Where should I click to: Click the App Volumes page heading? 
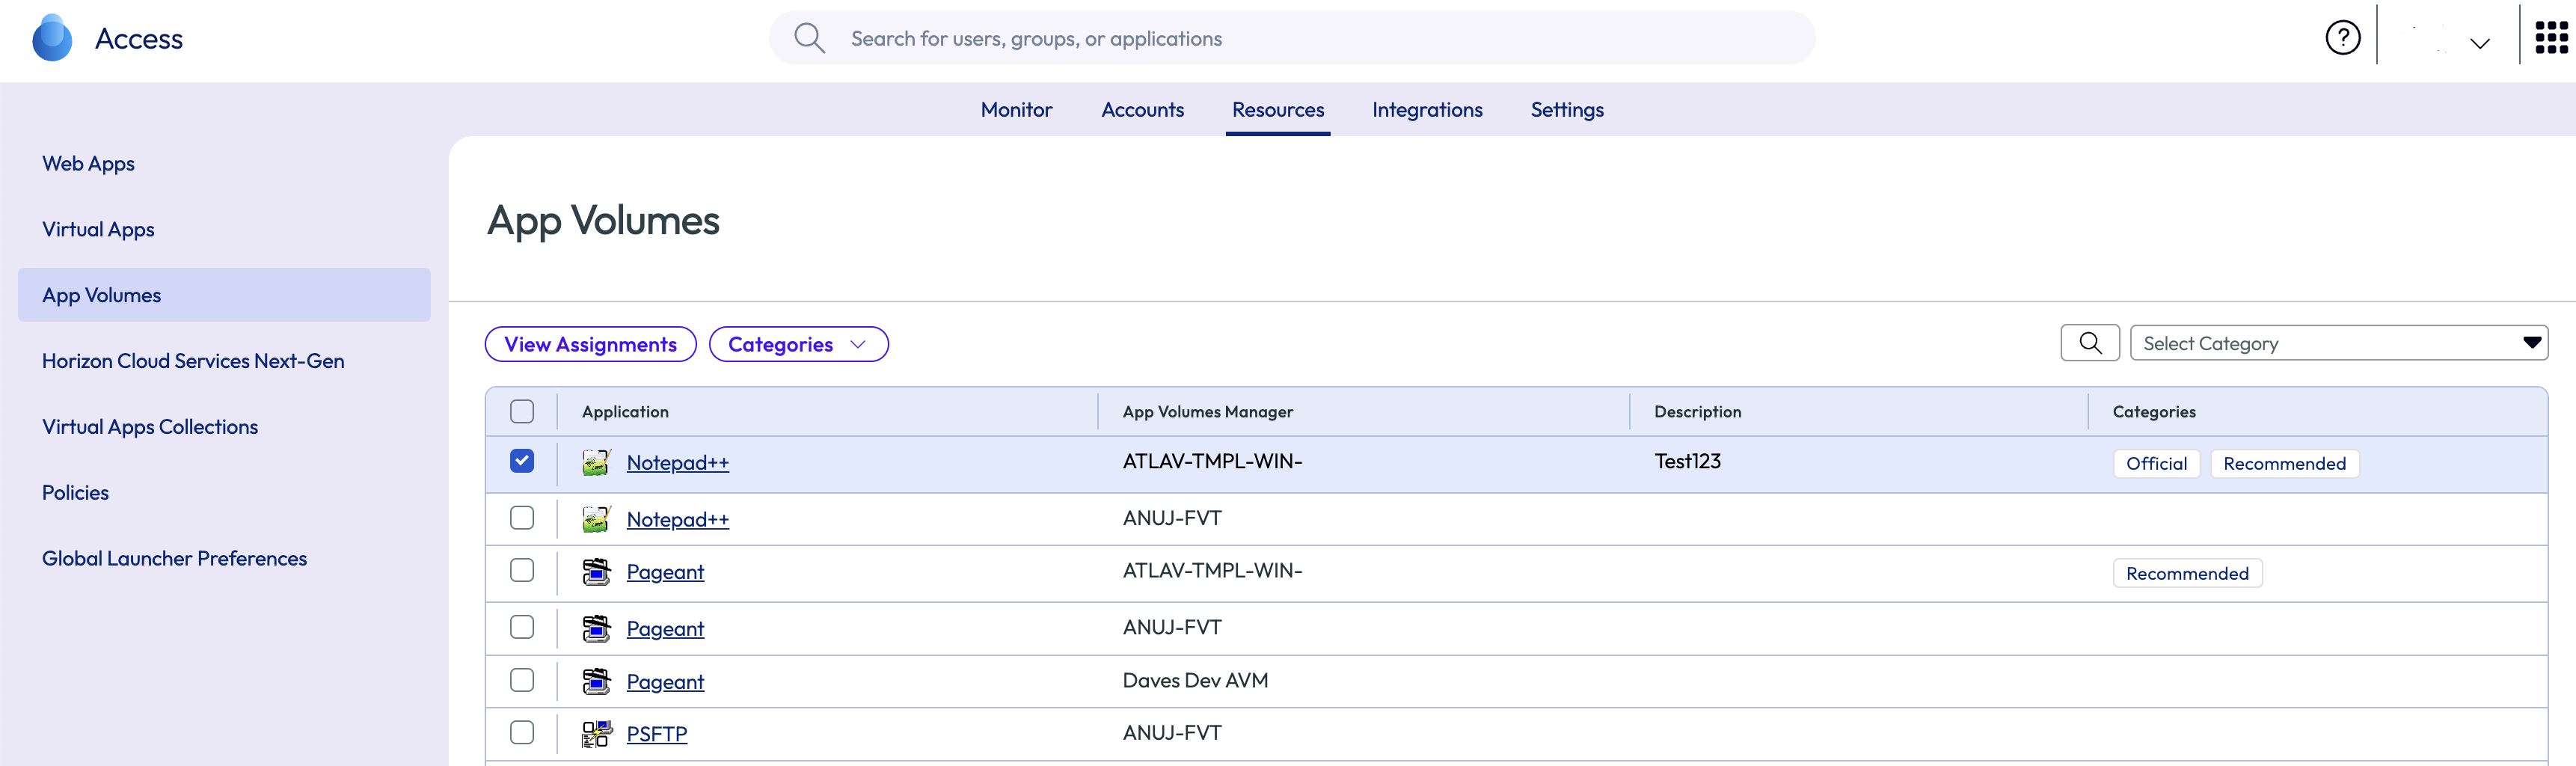[x=603, y=221]
